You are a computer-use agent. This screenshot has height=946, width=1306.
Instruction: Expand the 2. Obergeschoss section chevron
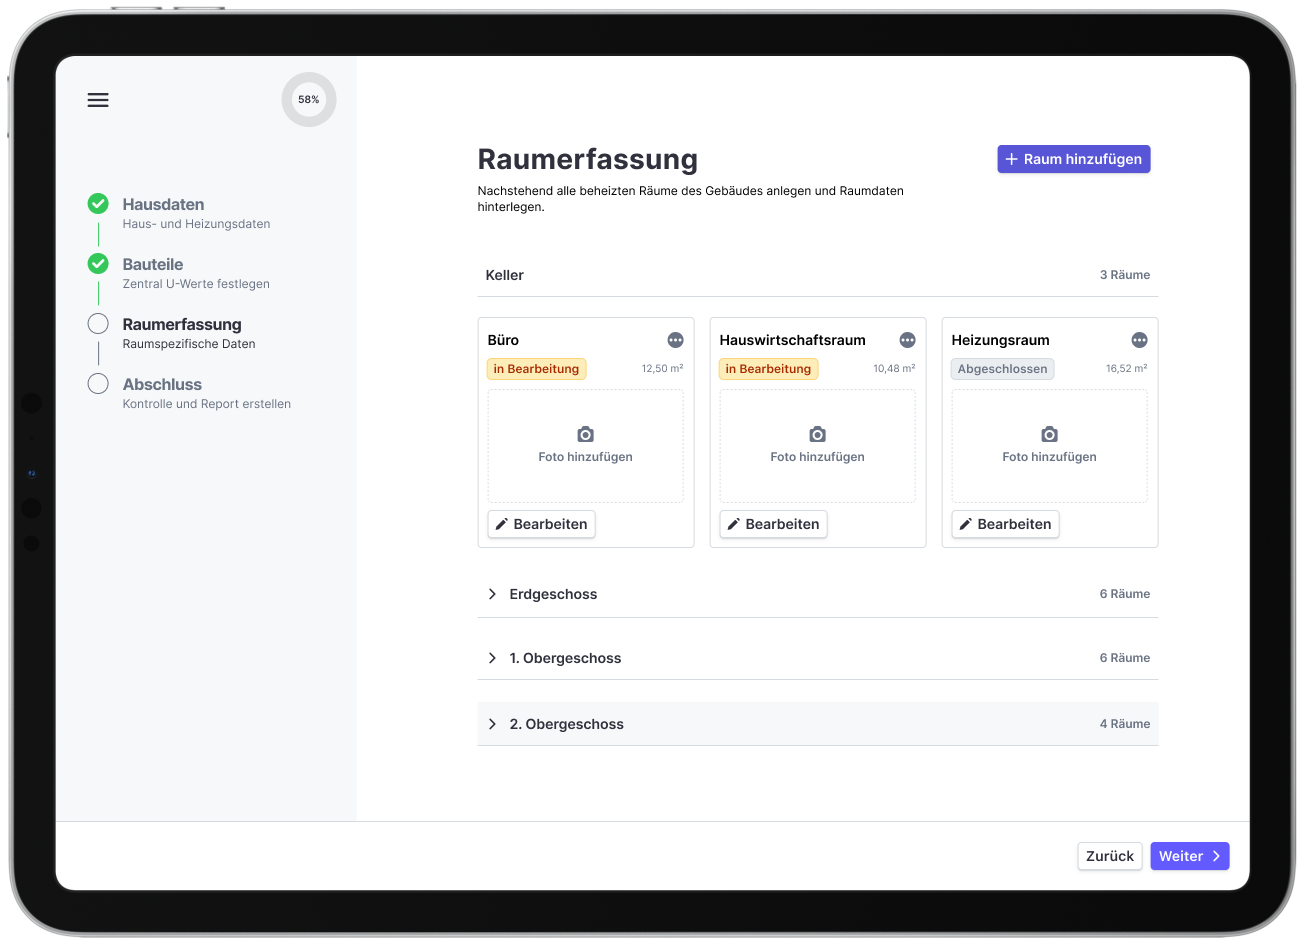pos(492,724)
